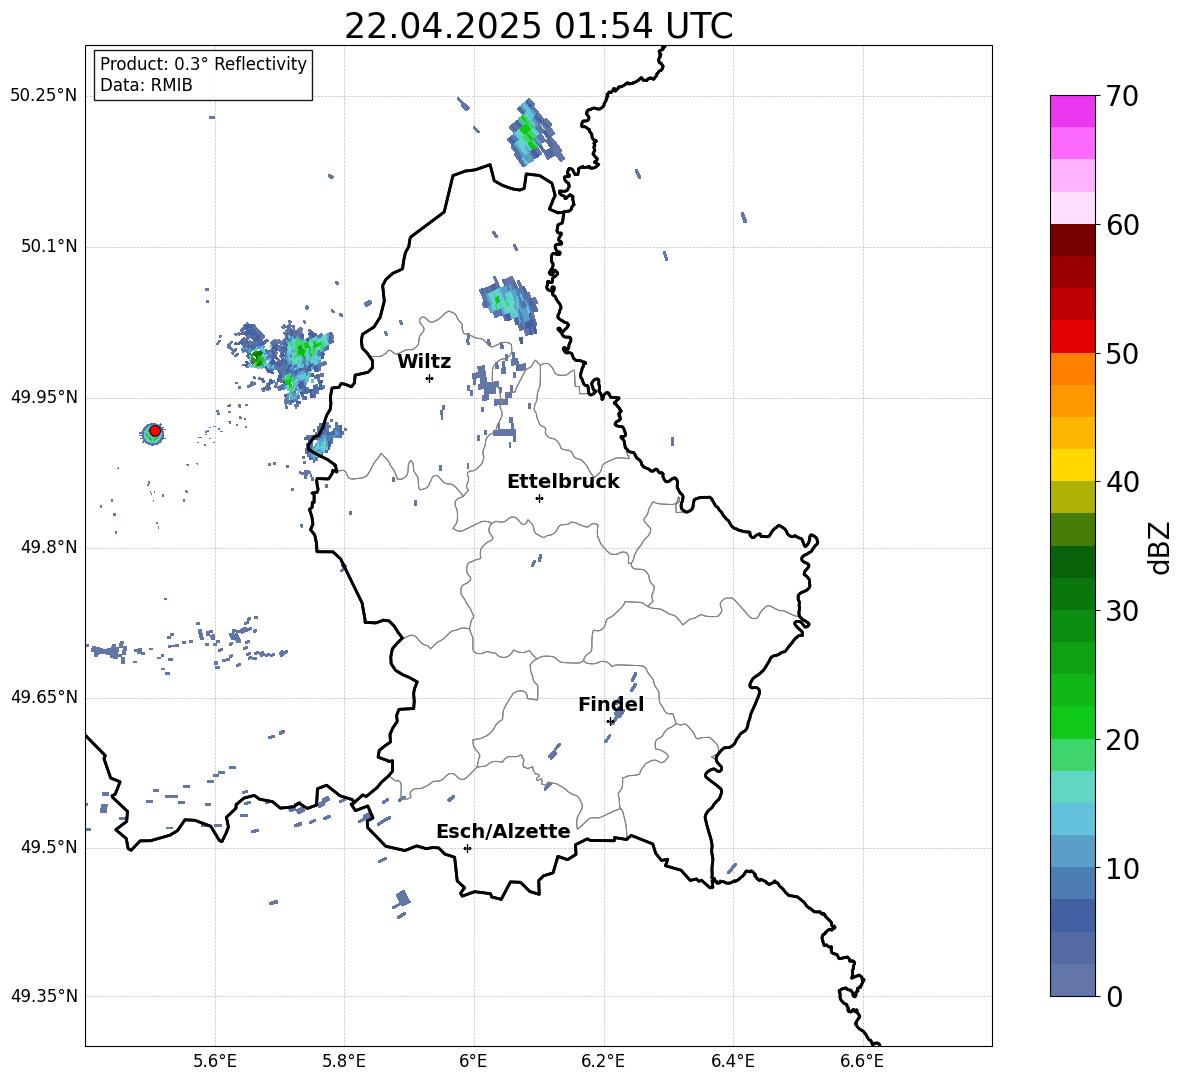Click the Wiltz city label

coord(424,362)
